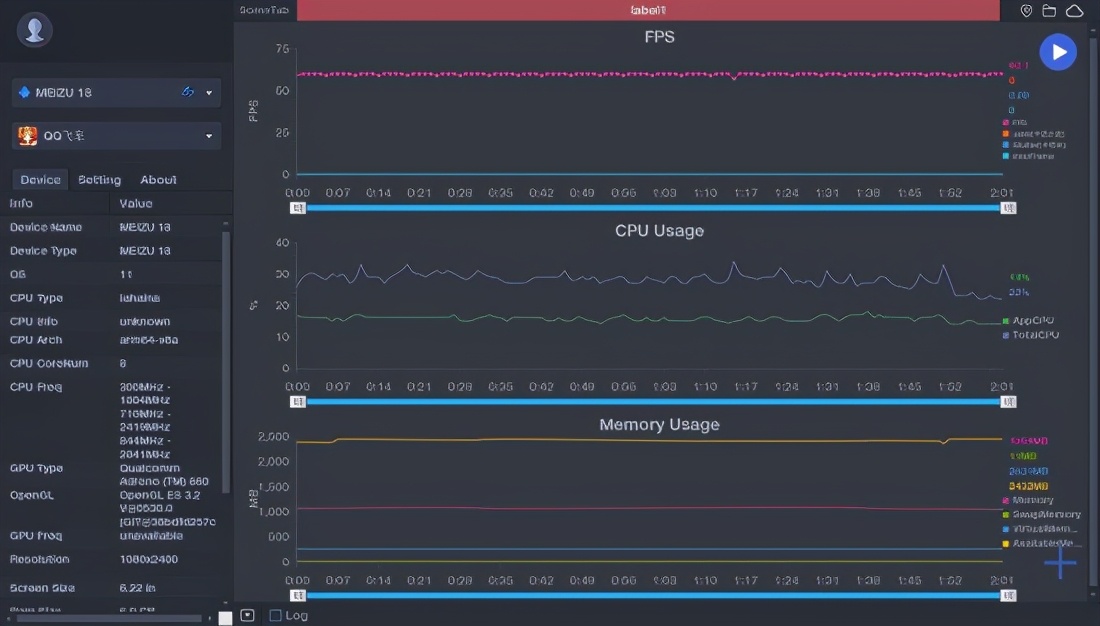Click the link icon beside MEIZU 18
Viewport: 1100px width, 626px height.
point(187,92)
